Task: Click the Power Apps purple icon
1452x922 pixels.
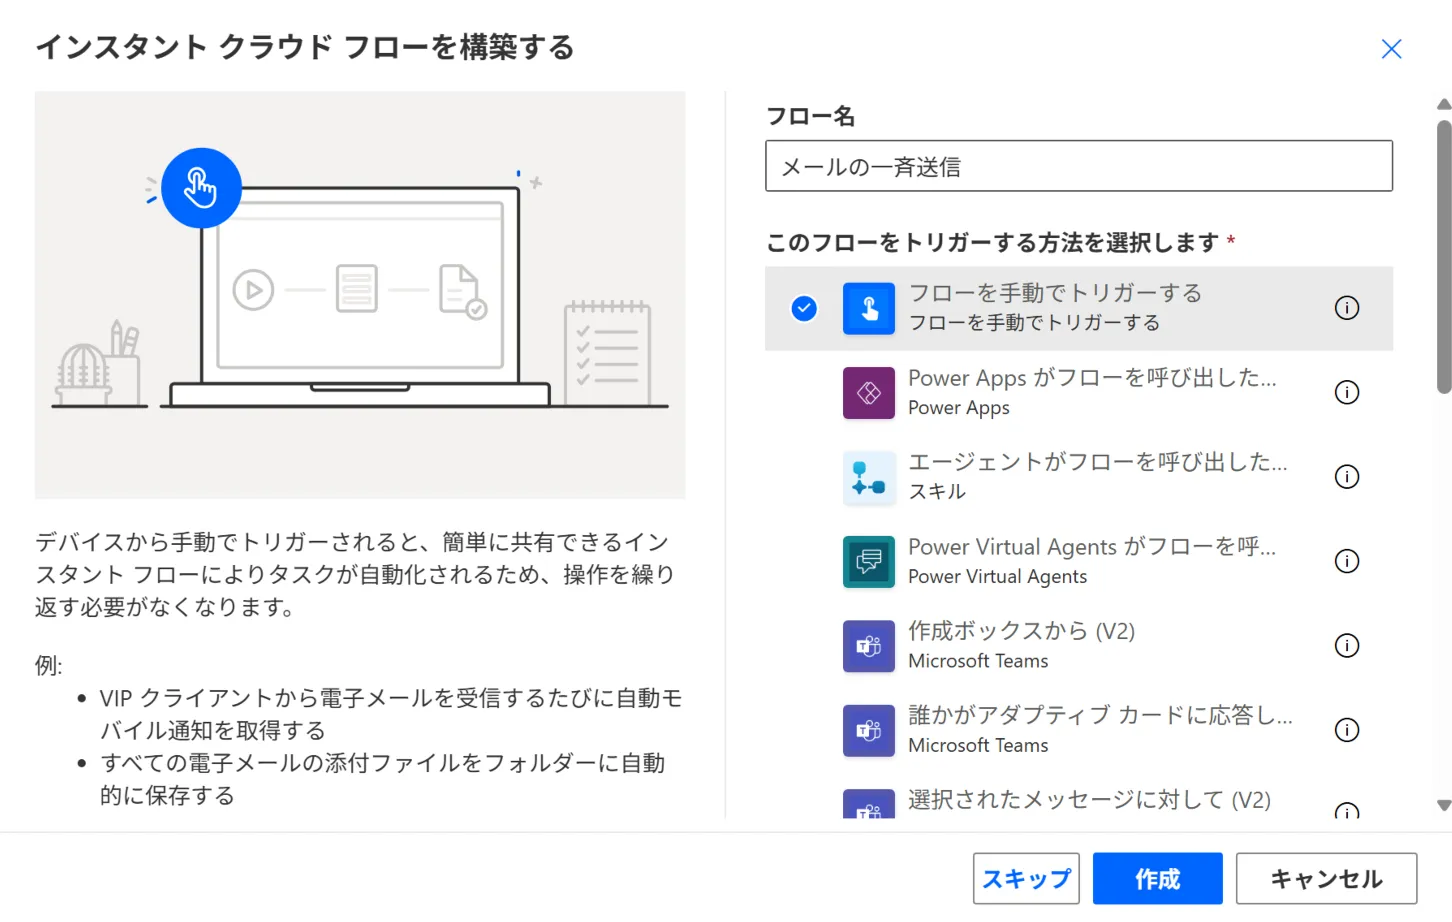Action: click(x=868, y=392)
